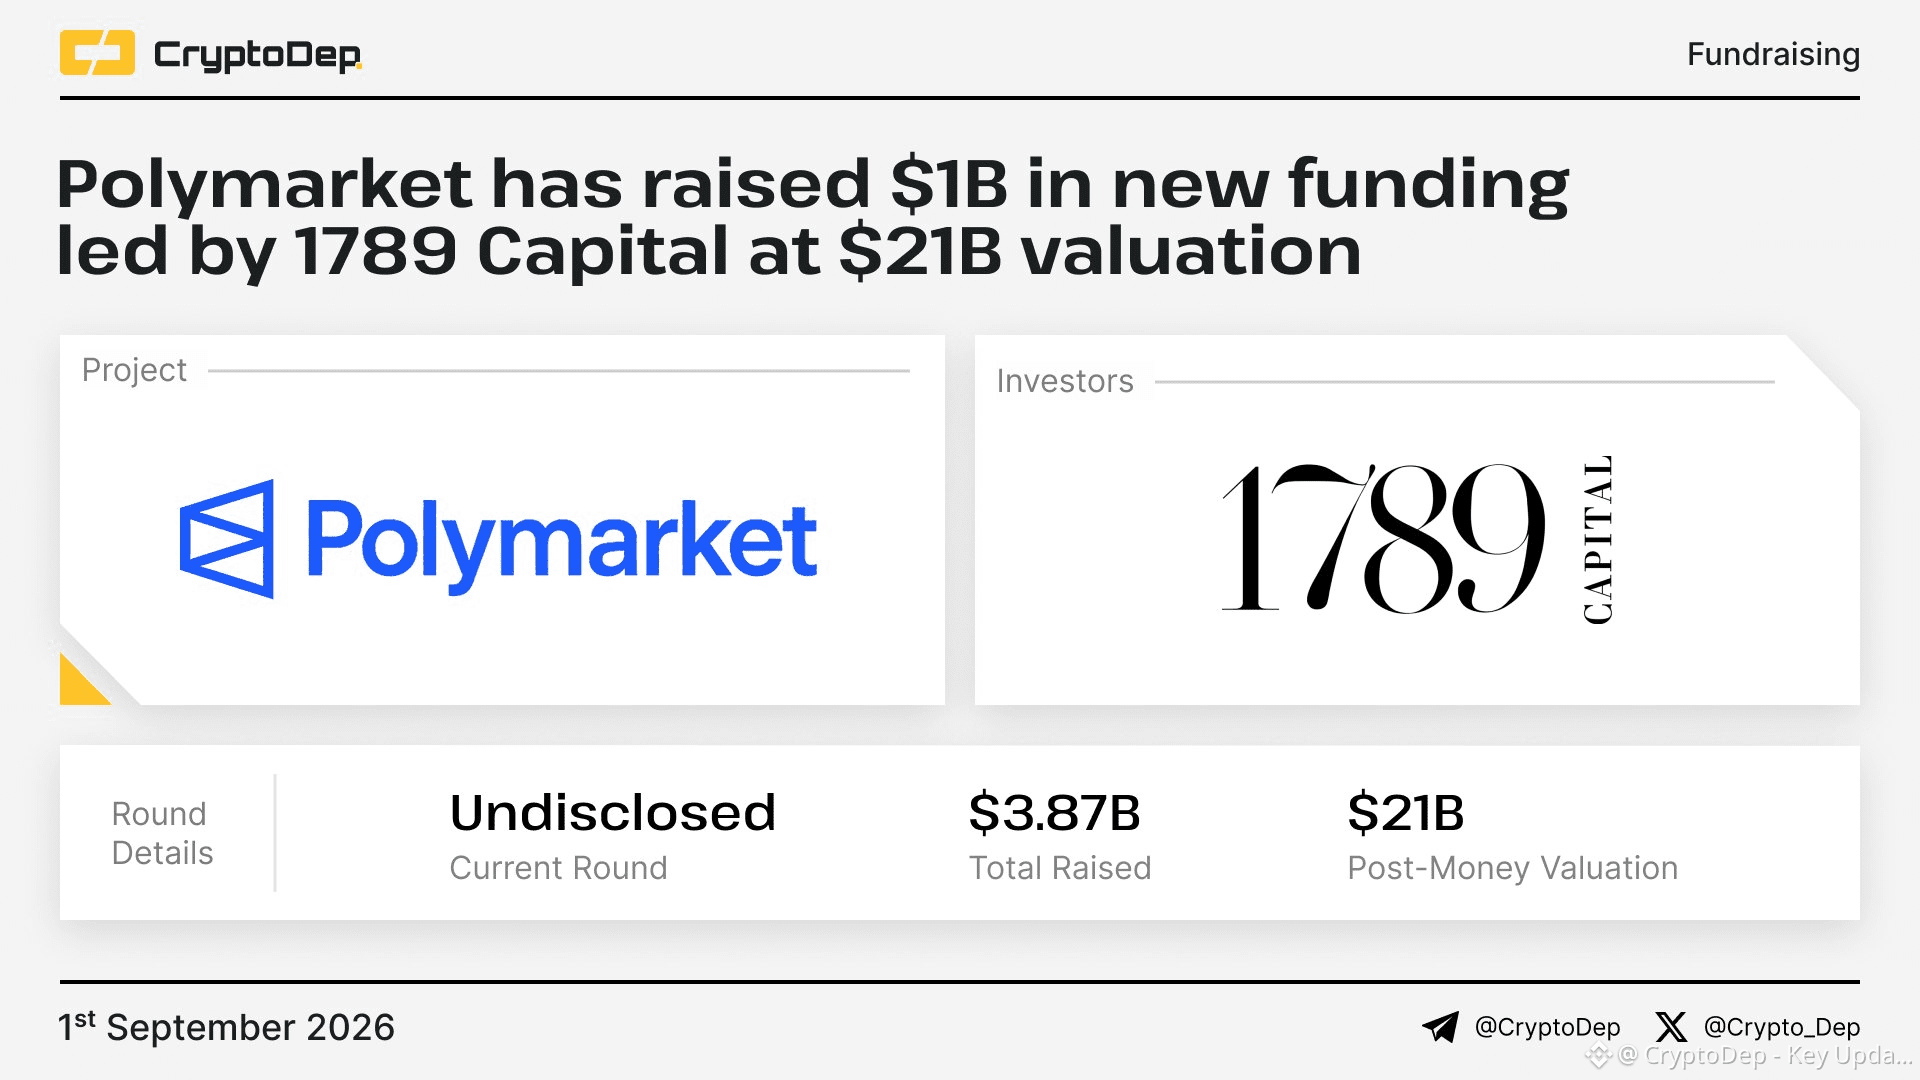Select the Fundraising label at top right
1920x1080 pixels.
[1773, 54]
